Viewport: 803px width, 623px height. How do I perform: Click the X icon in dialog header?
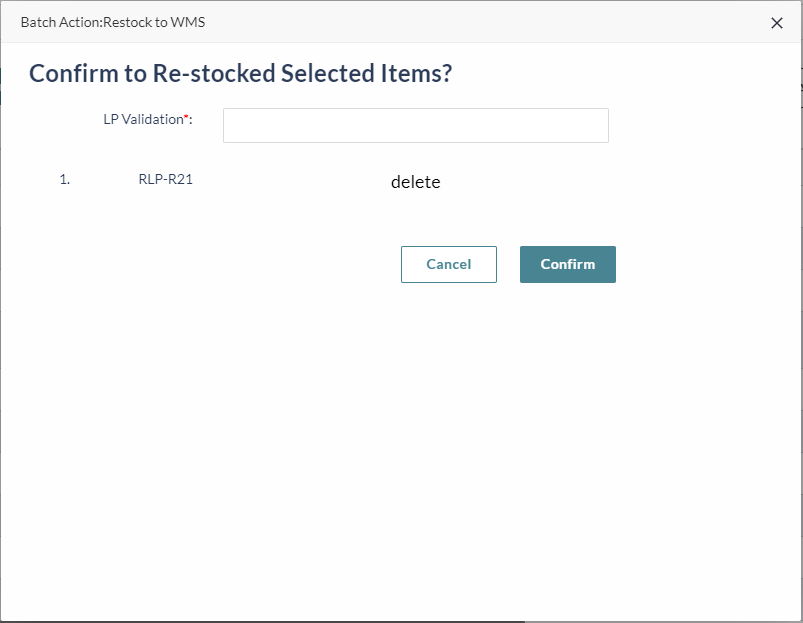point(777,23)
